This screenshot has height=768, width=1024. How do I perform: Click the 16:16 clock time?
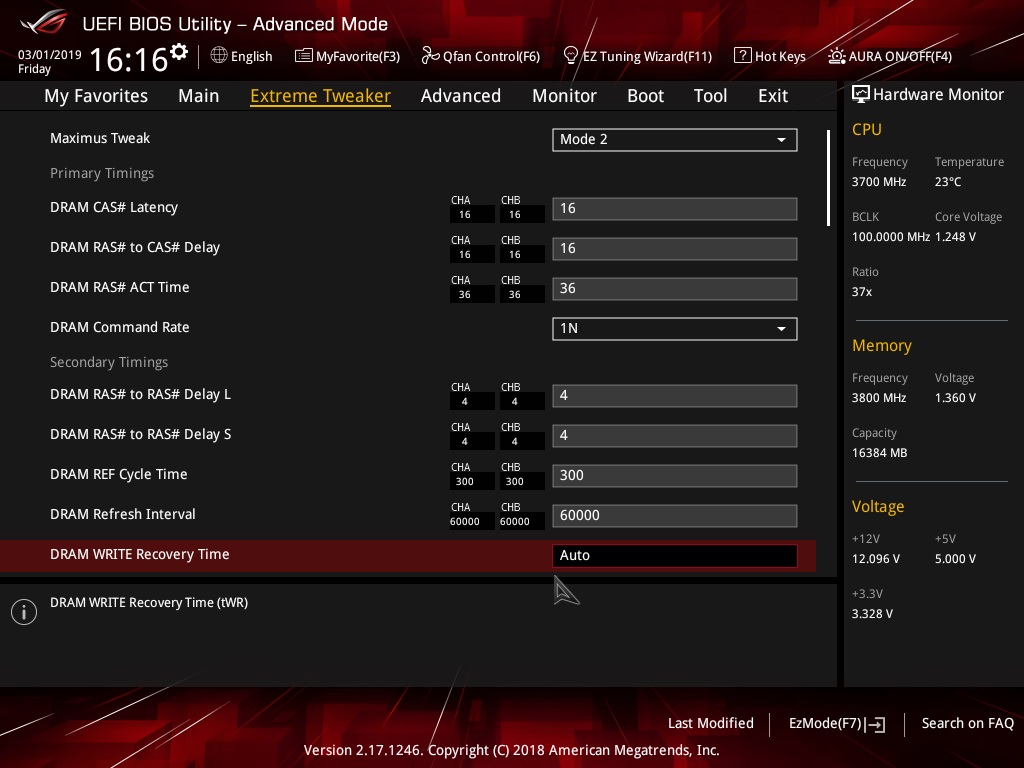coord(129,59)
